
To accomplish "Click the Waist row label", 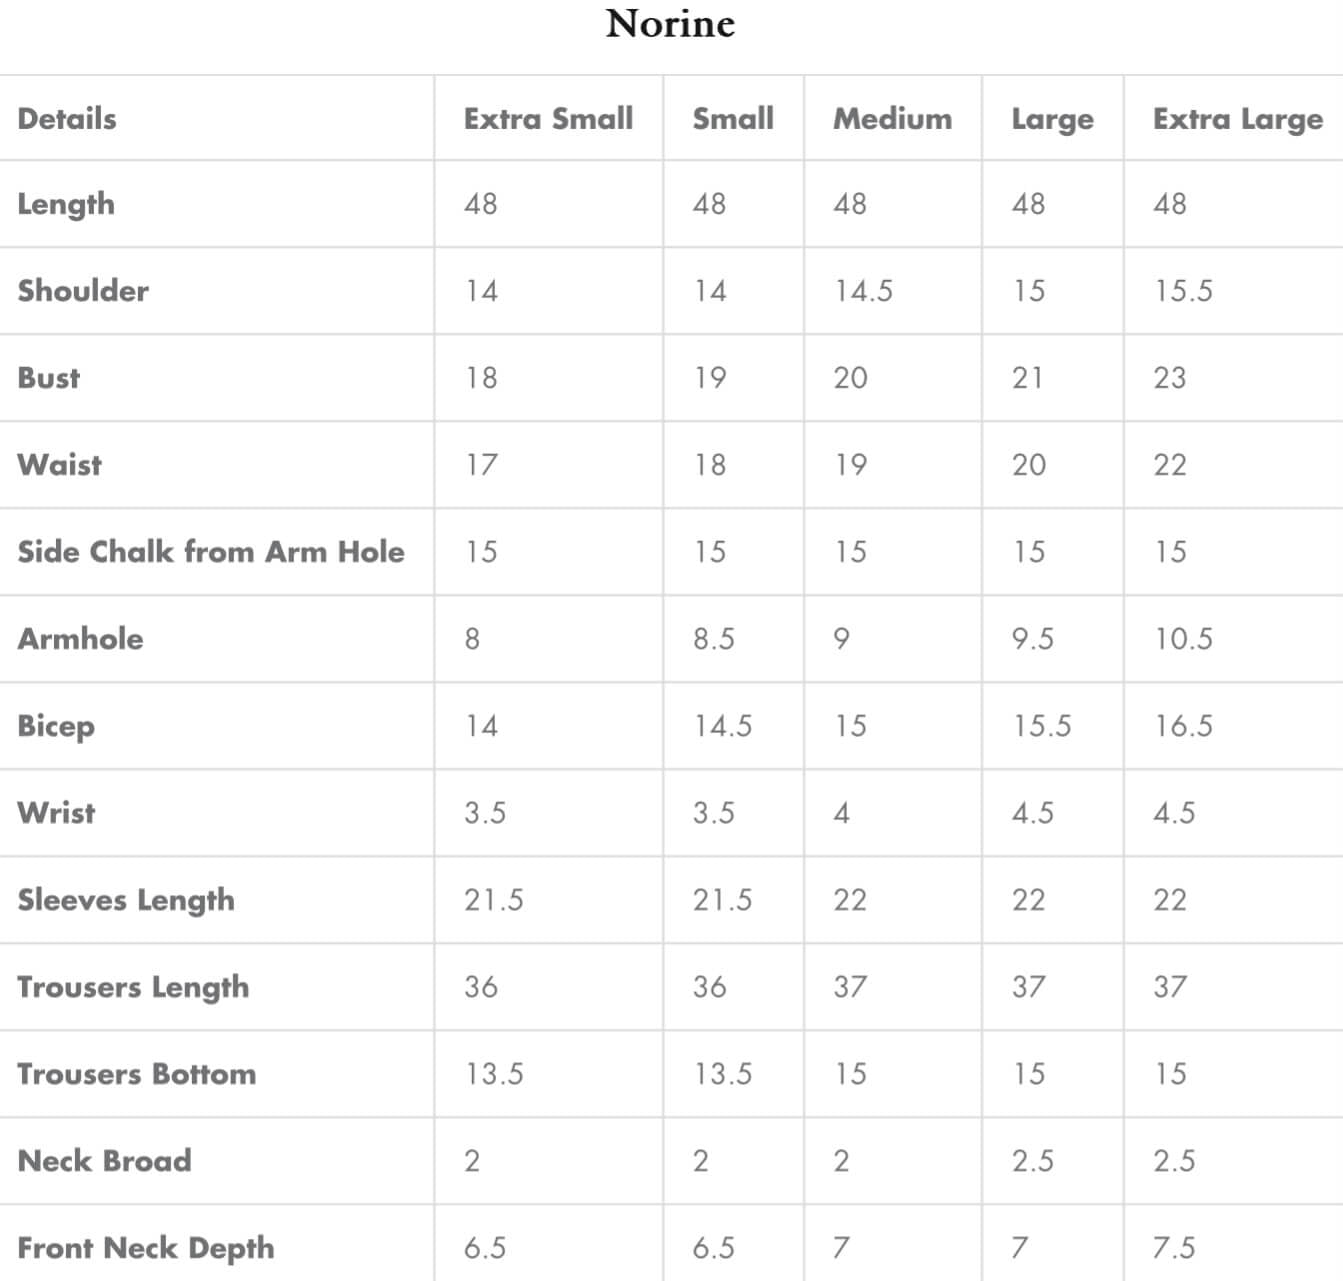I will 60,465.
